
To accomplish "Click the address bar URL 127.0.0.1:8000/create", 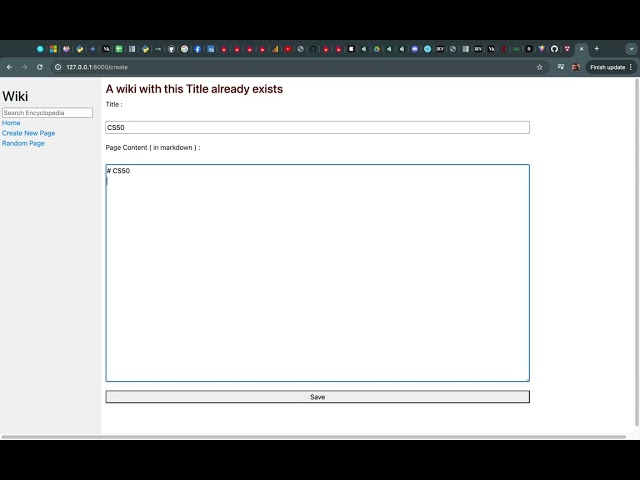I will tap(97, 67).
